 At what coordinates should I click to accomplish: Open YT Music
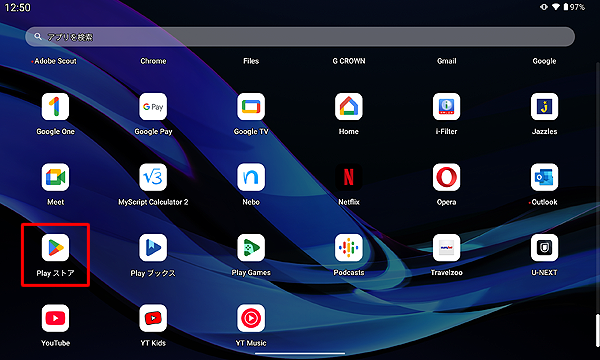pos(251,318)
